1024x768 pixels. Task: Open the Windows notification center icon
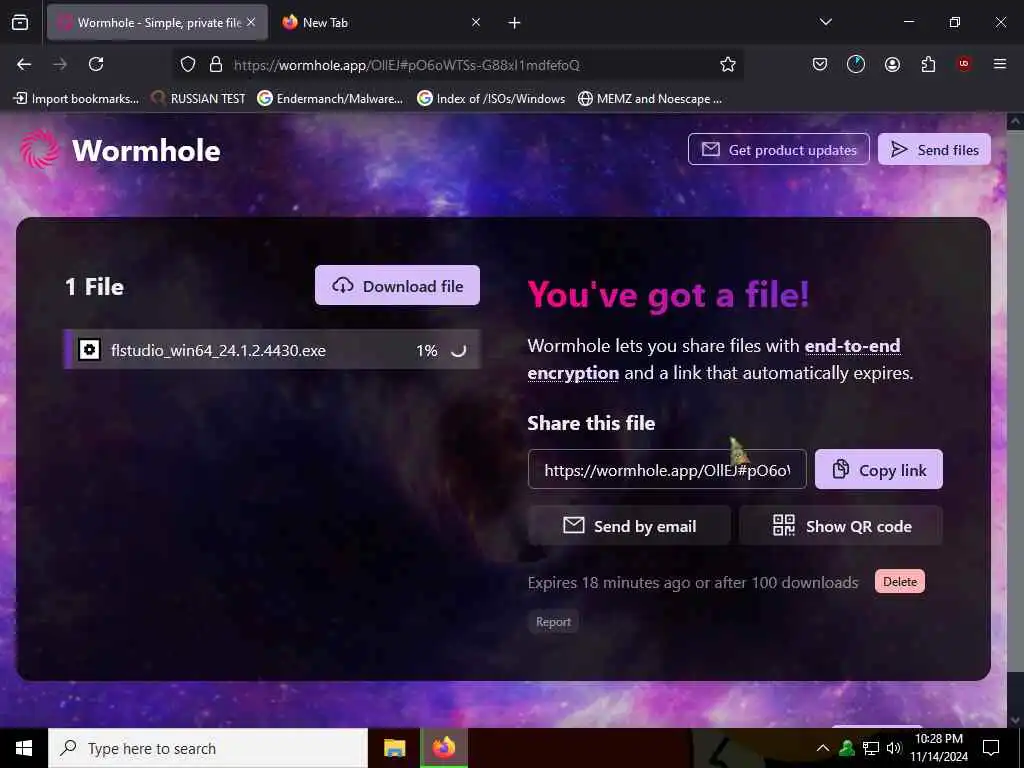[x=991, y=748]
